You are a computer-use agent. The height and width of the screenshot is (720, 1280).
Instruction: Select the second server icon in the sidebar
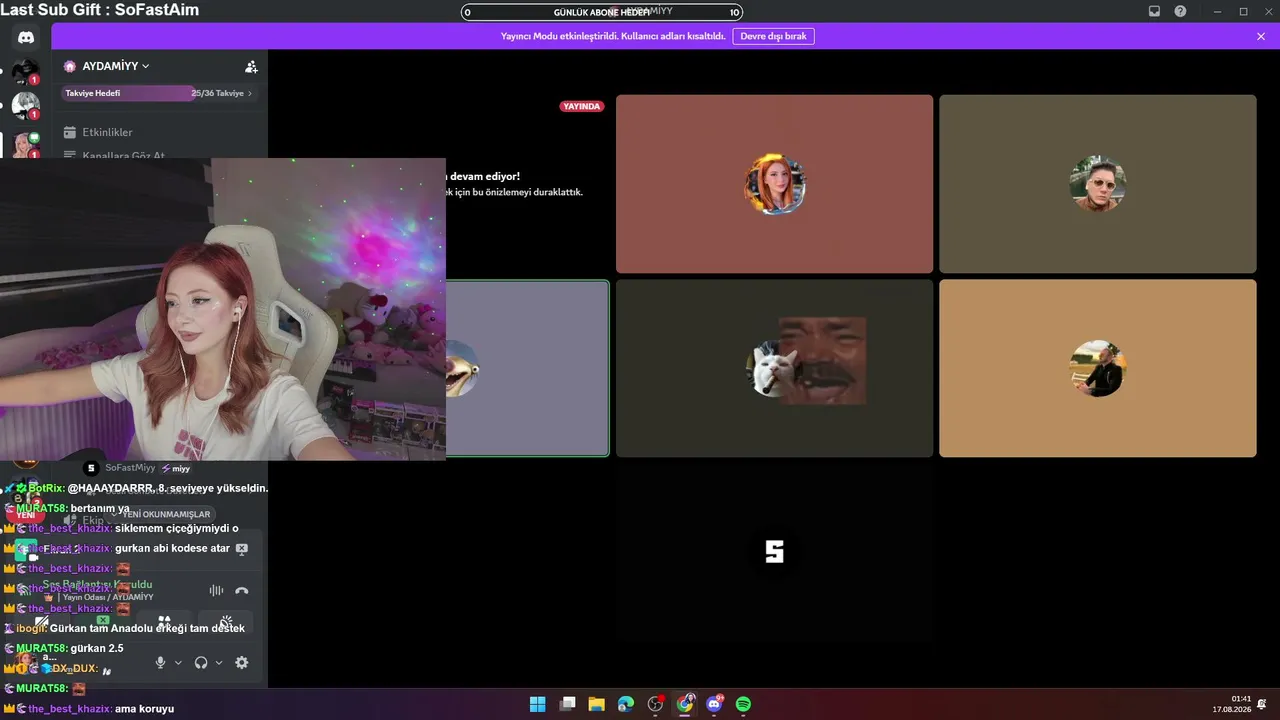tap(25, 105)
